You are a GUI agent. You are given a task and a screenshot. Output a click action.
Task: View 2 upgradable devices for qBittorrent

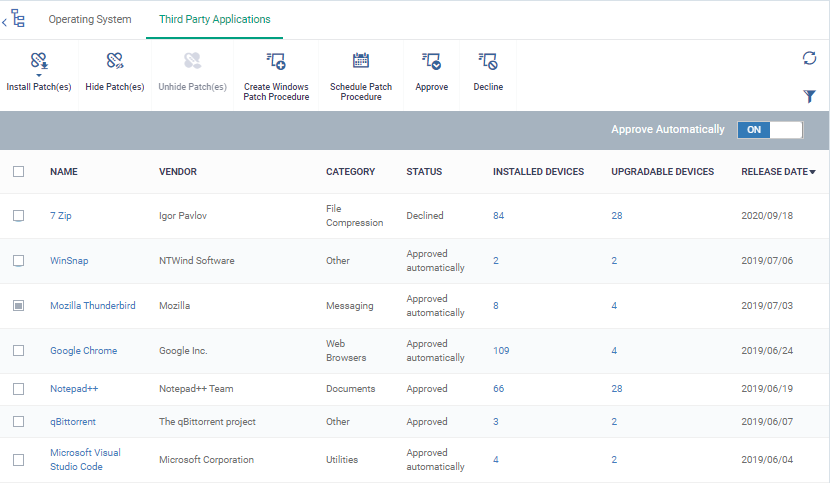point(614,422)
